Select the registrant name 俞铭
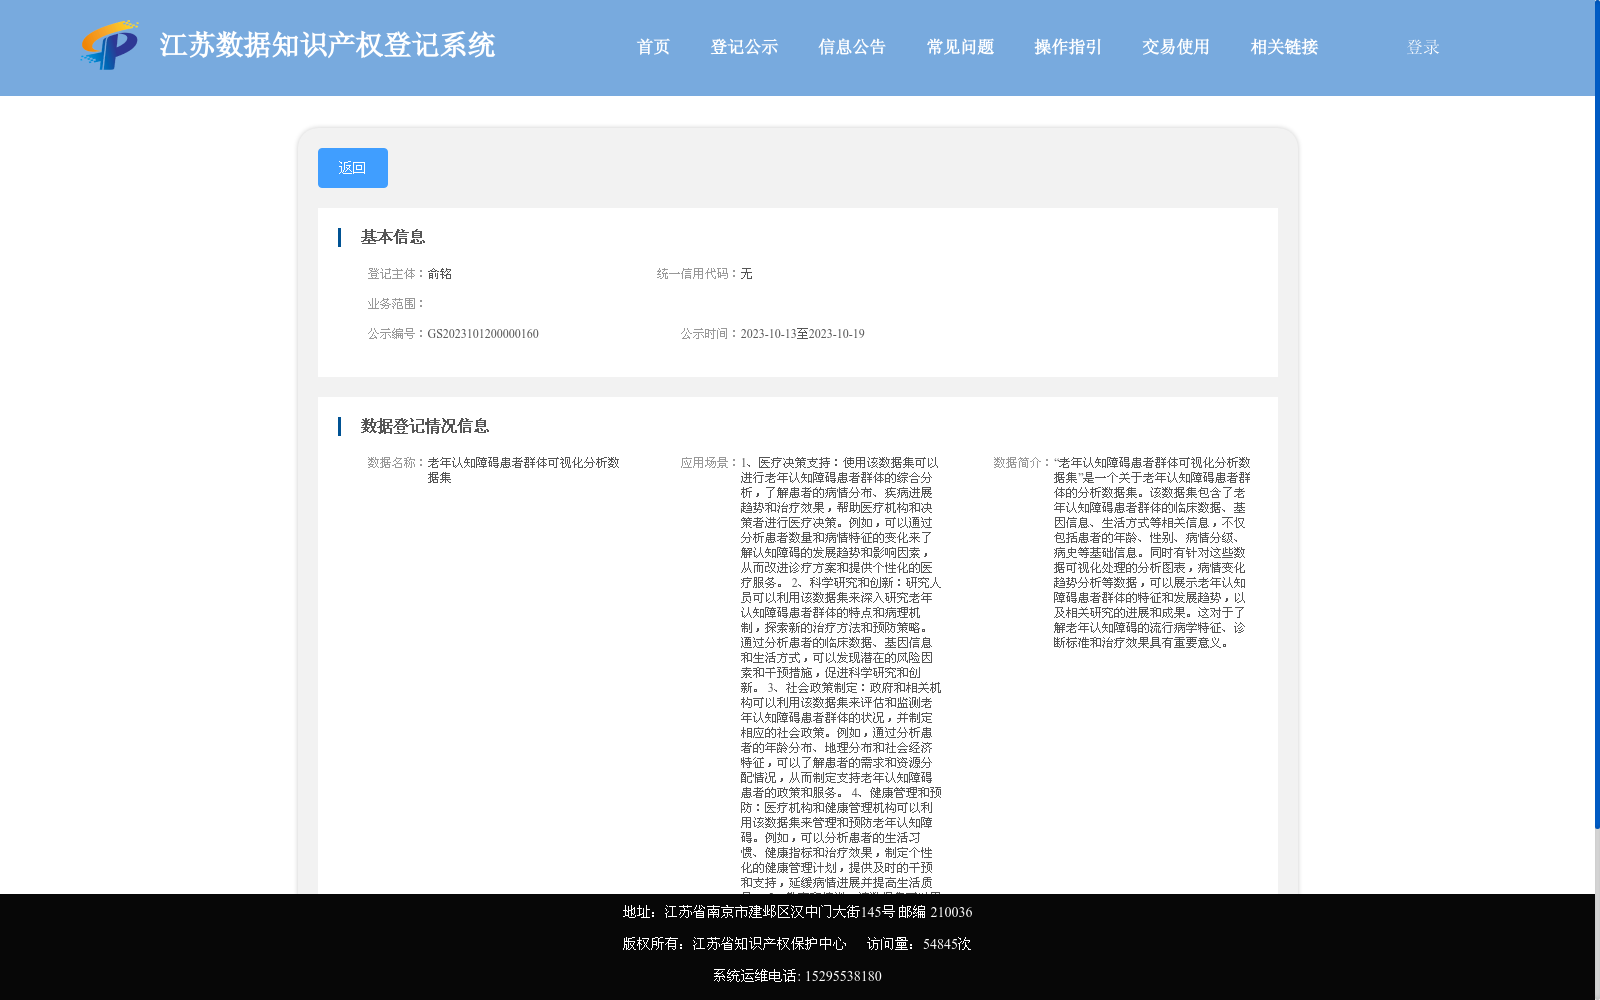 (x=440, y=274)
